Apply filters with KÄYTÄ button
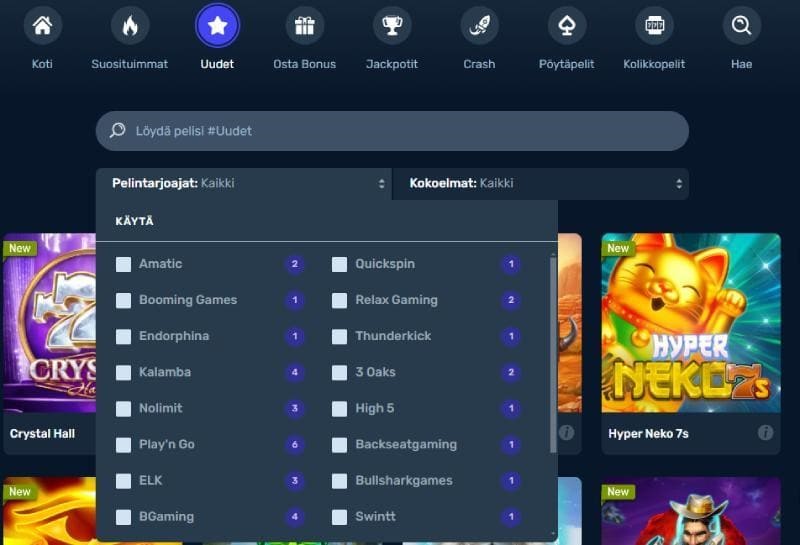Screen dimensions: 800x545 pos(134,221)
